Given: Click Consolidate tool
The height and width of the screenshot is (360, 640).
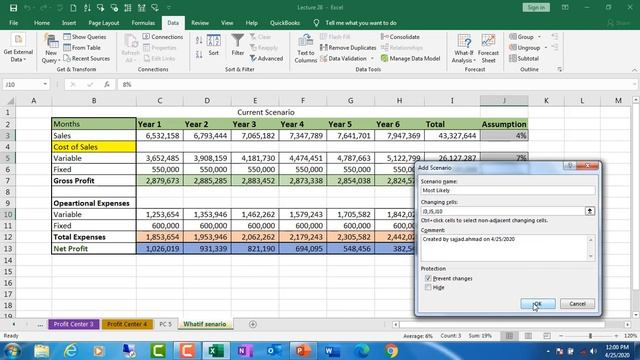Looking at the screenshot, I should point(400,37).
